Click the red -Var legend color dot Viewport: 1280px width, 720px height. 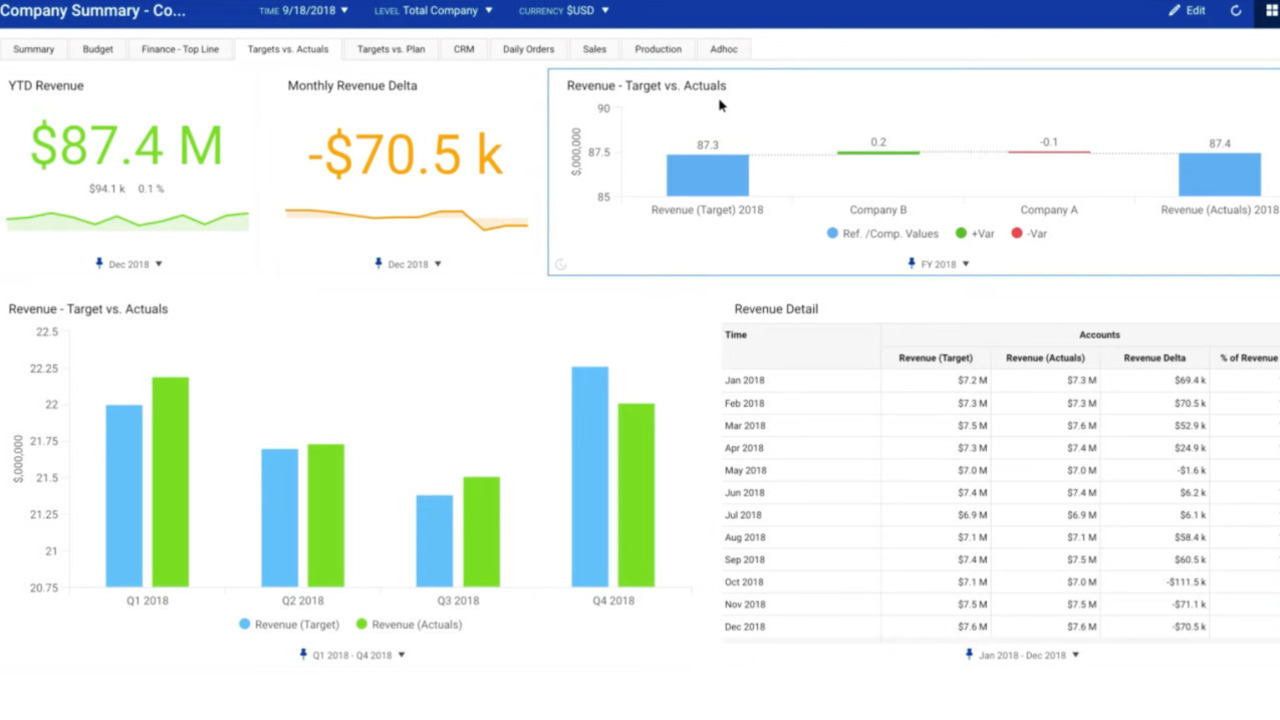[1017, 233]
